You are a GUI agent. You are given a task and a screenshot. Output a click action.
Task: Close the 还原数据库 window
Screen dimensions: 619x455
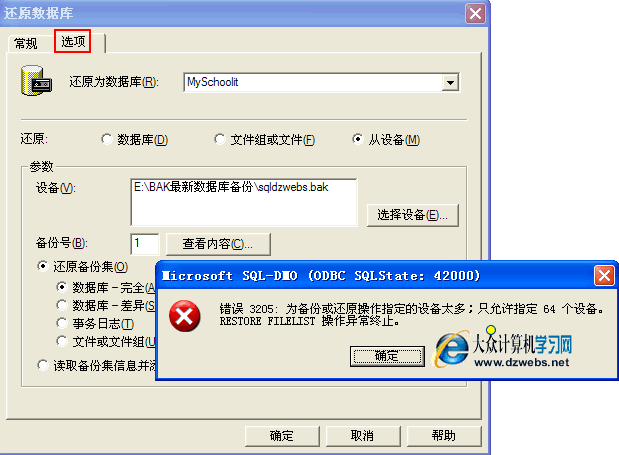475,13
